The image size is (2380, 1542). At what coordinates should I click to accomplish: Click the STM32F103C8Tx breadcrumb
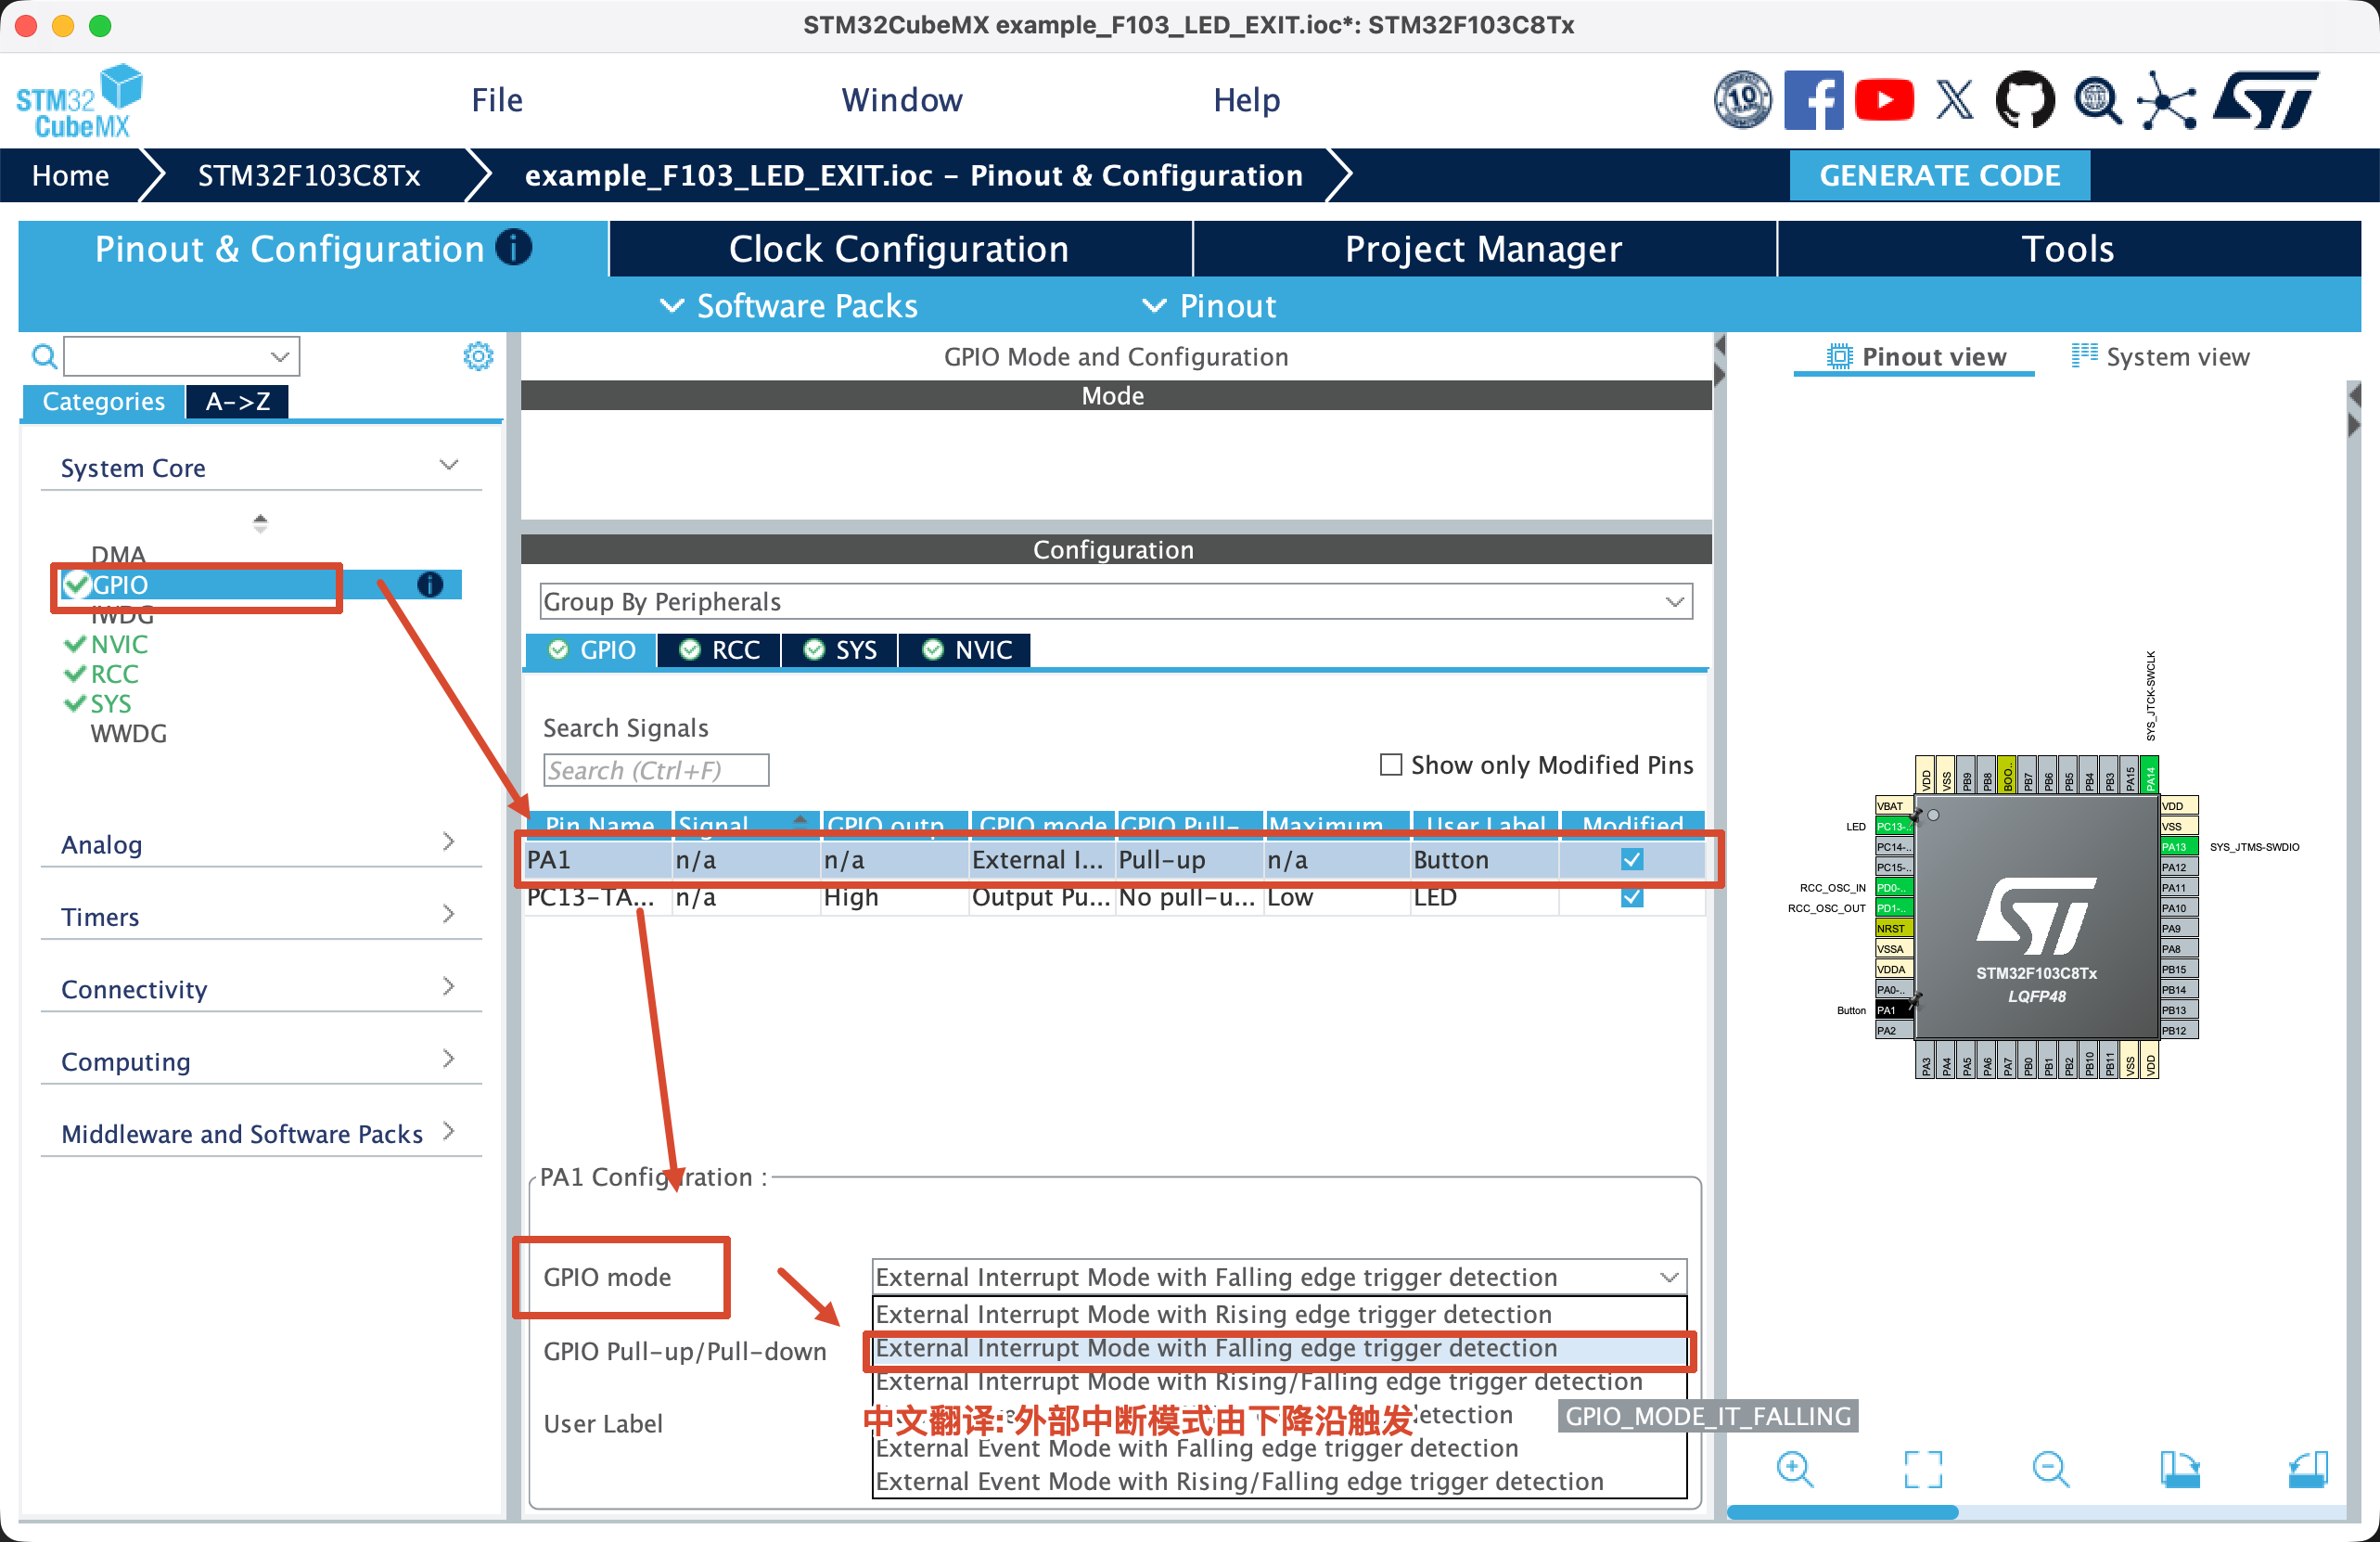pos(308,175)
